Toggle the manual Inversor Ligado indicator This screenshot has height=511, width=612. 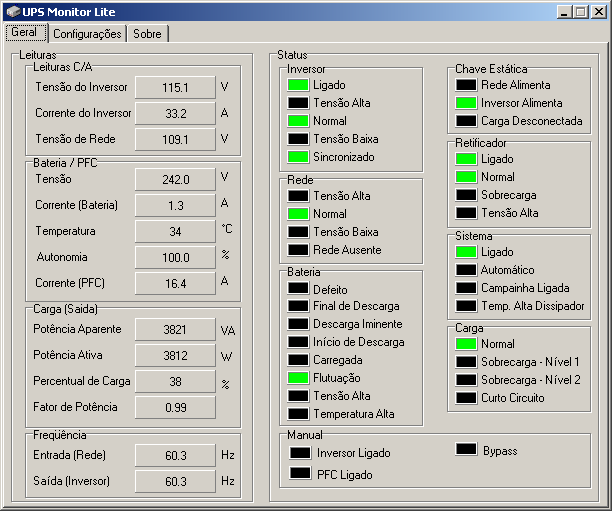pos(300,453)
